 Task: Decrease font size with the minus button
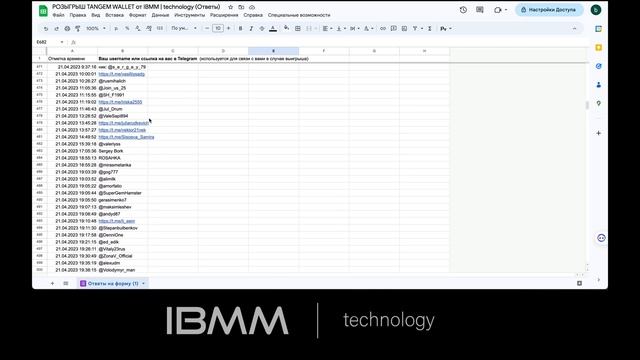point(207,29)
